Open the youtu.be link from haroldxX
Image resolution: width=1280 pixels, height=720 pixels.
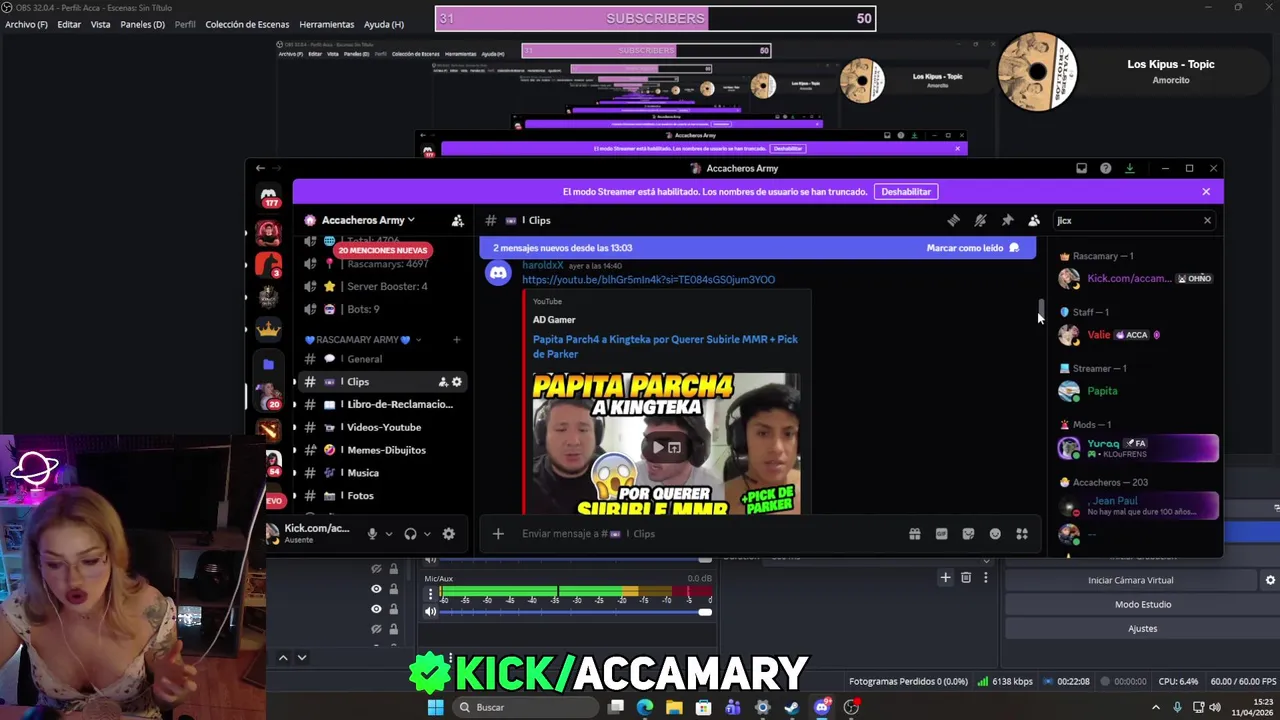click(x=648, y=280)
